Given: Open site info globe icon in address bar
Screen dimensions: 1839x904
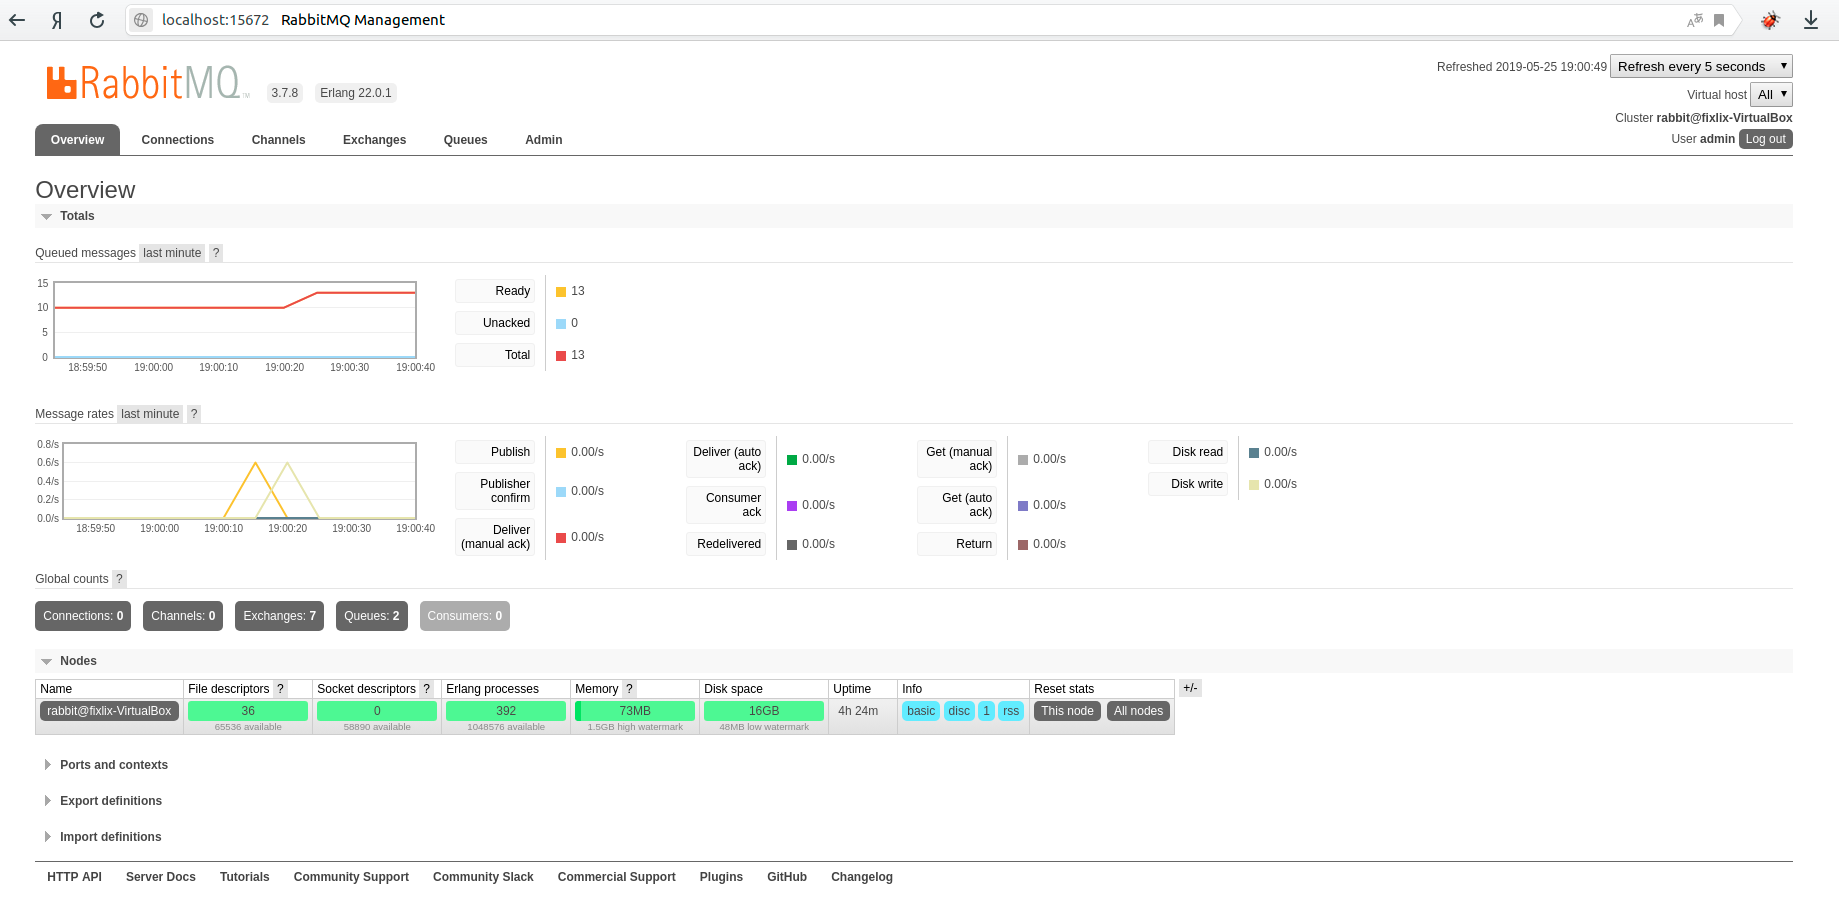Looking at the screenshot, I should (142, 20).
